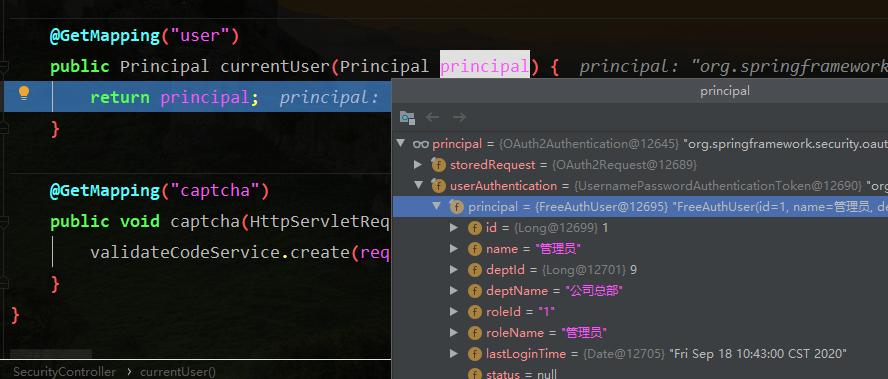Click the field icon next to roleId

(x=475, y=312)
